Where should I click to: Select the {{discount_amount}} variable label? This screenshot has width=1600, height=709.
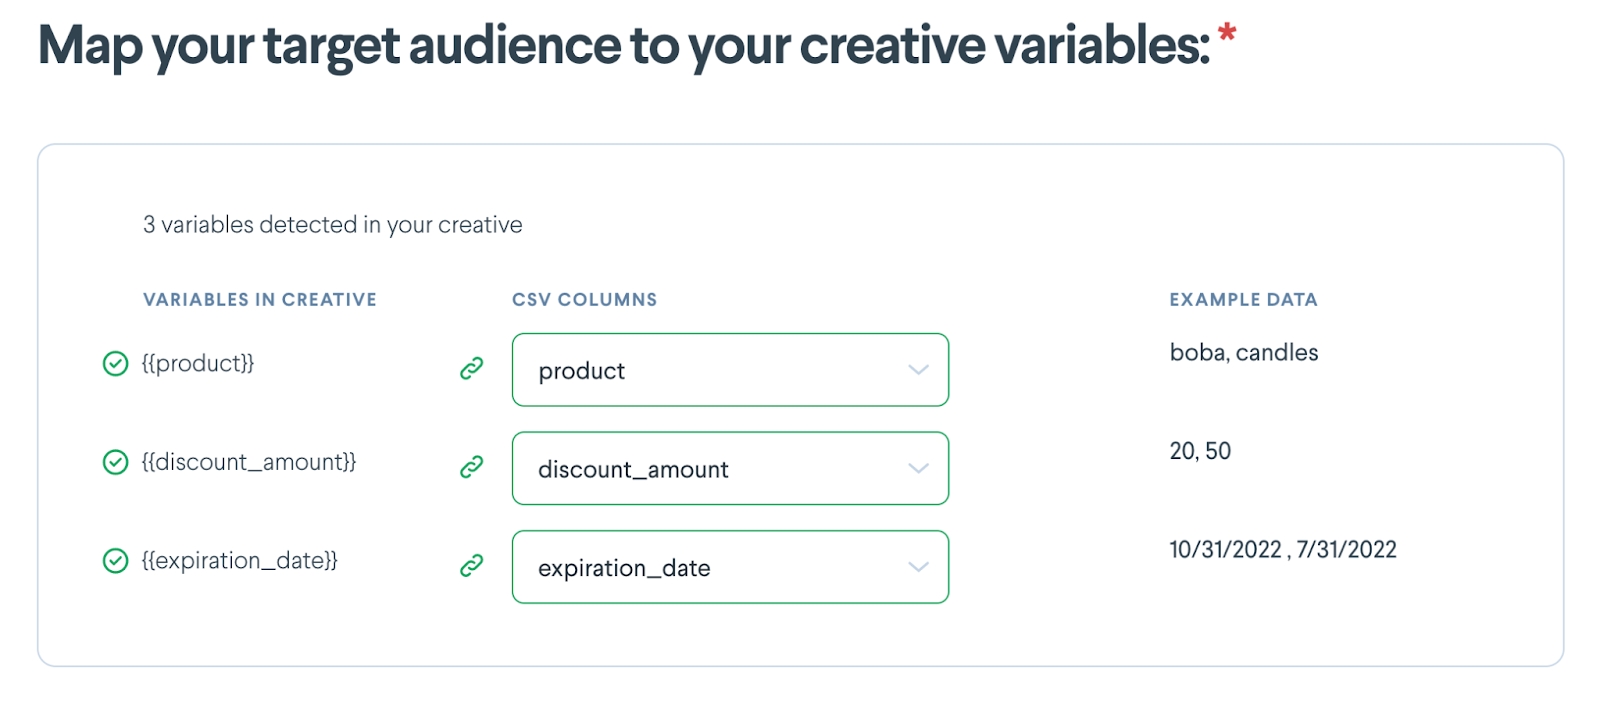(x=249, y=462)
